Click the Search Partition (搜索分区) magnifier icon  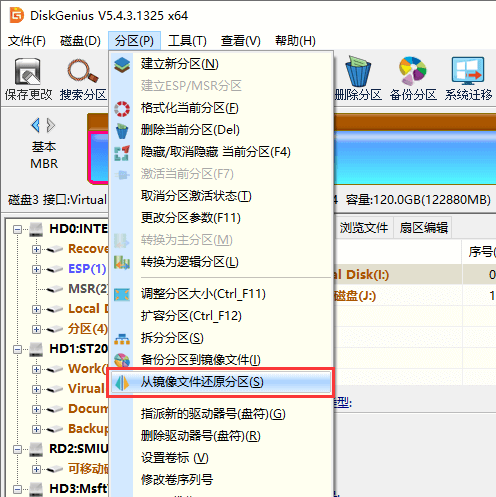[x=83, y=71]
